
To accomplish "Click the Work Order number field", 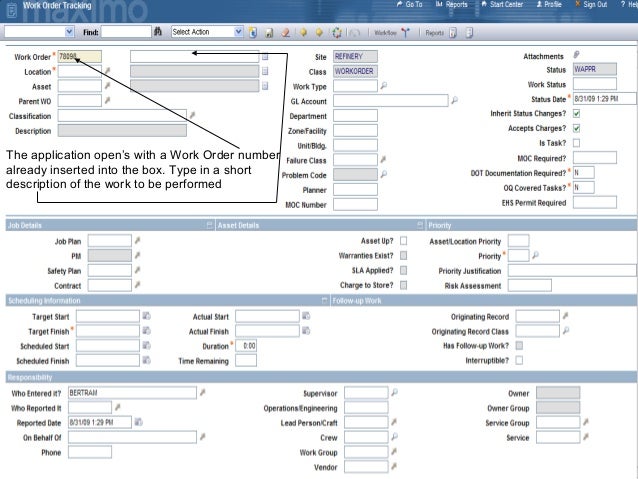I will pyautogui.click(x=80, y=57).
